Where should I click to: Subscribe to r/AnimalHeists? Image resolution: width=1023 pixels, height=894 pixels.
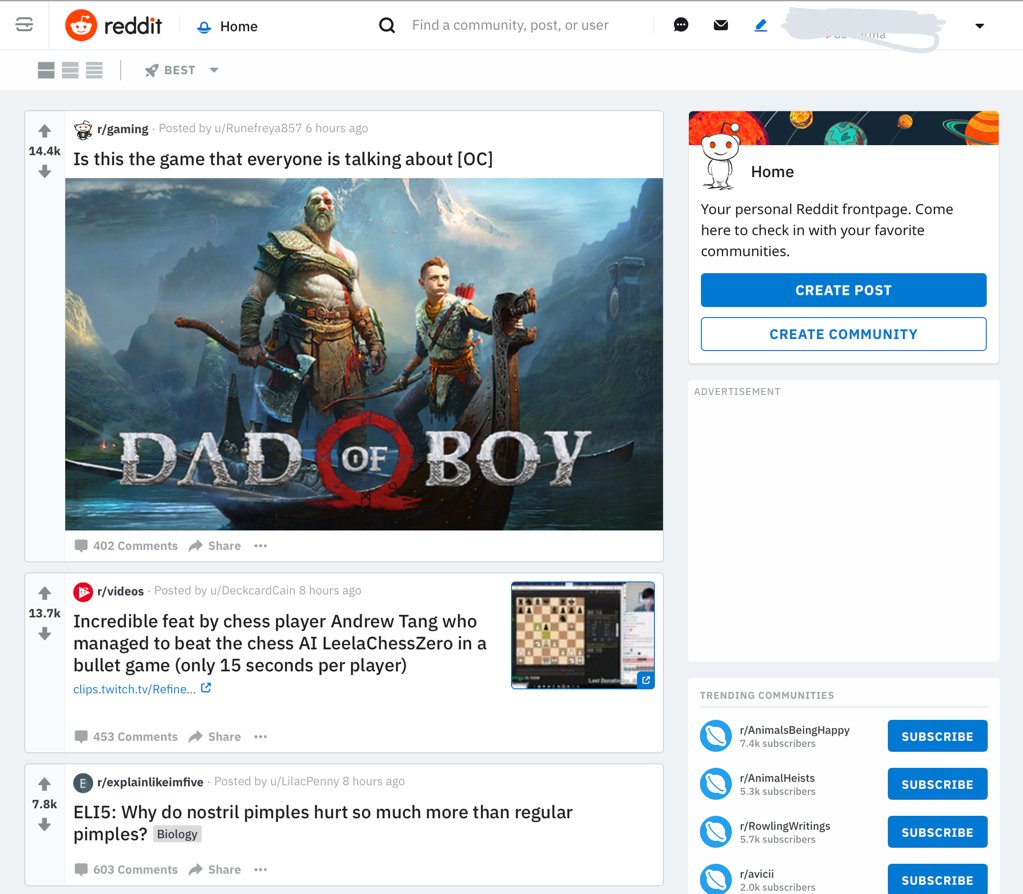pyautogui.click(x=937, y=784)
